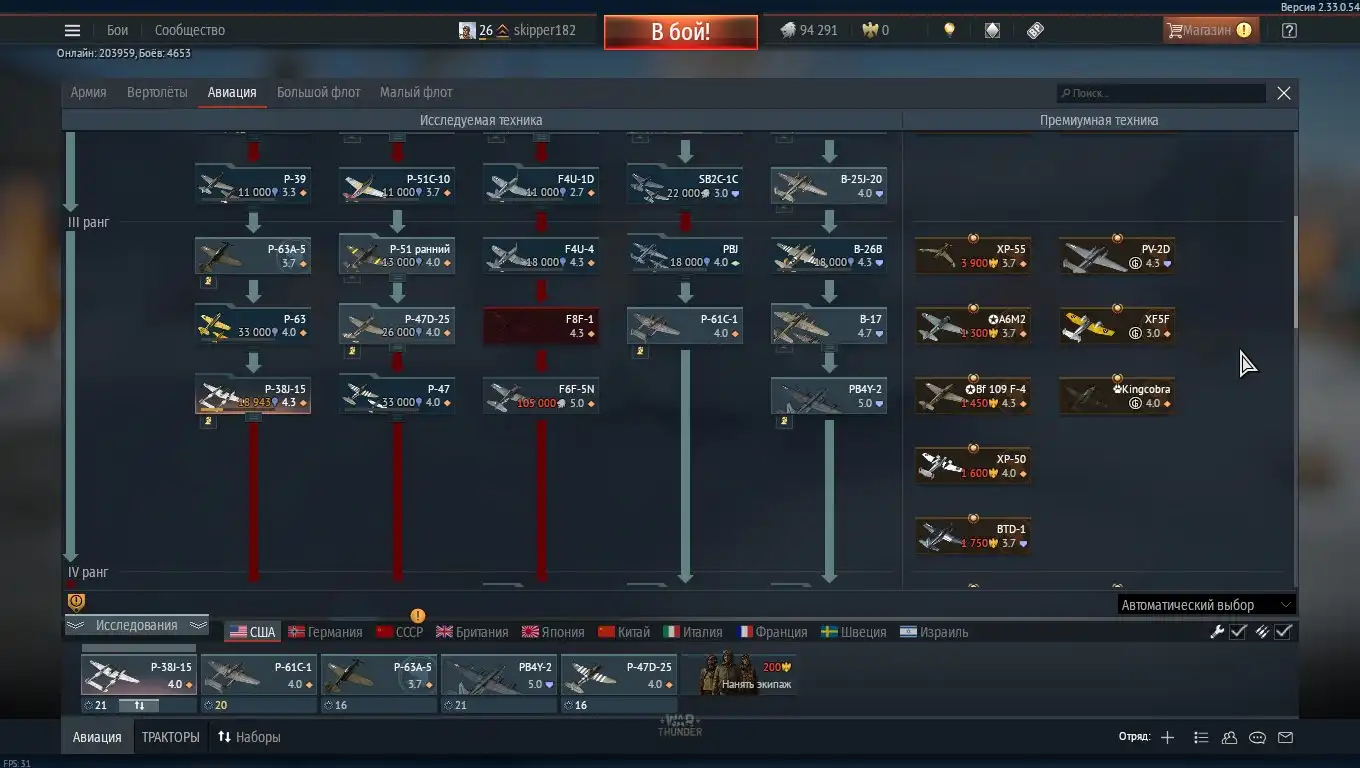Hire a crew with Нанять экипаж
This screenshot has width=1360, height=768.
[x=739, y=674]
